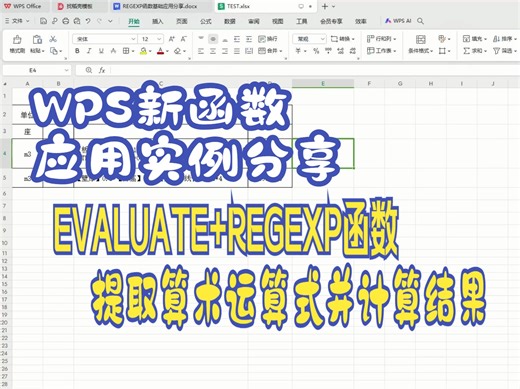Click Fill (填充) button
This screenshot has width=520, height=389.
pos(475,39)
